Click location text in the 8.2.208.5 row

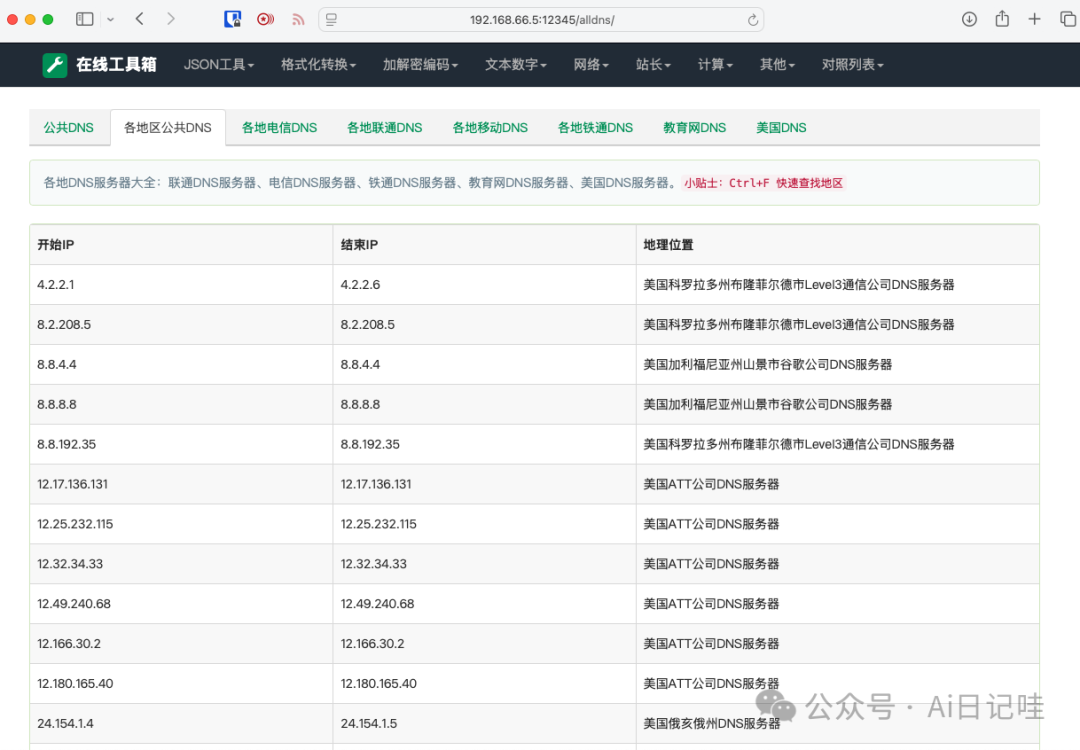(x=799, y=324)
